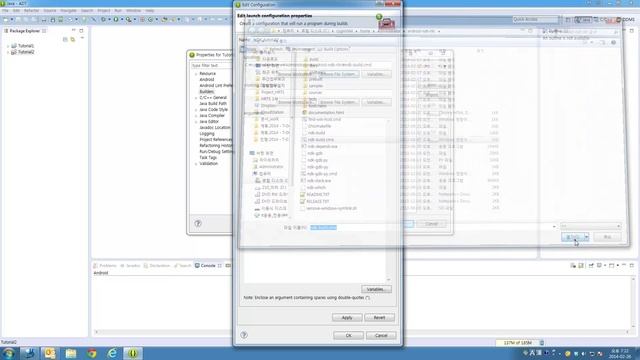Viewport: 640px width, 360px height.
Task: Click heap status 137M of 185M
Action: pos(517,343)
